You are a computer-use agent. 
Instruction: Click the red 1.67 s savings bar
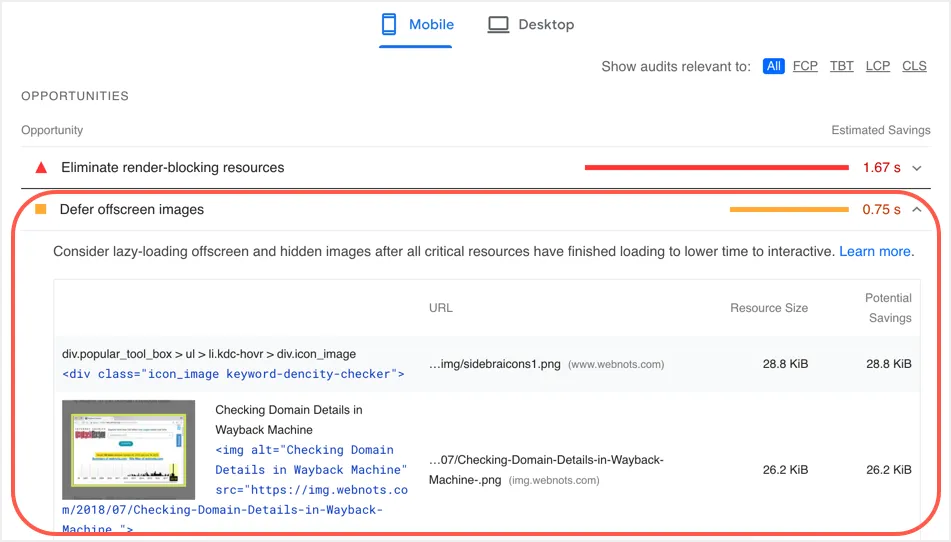(716, 168)
